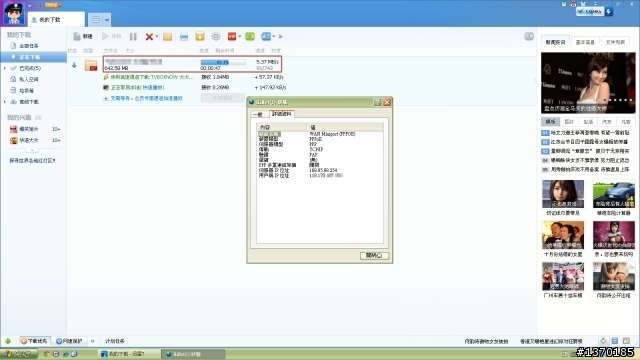The width and height of the screenshot is (640, 360).
Task: Click the gray toggle icon at toolbar right end
Action: (x=529, y=36)
